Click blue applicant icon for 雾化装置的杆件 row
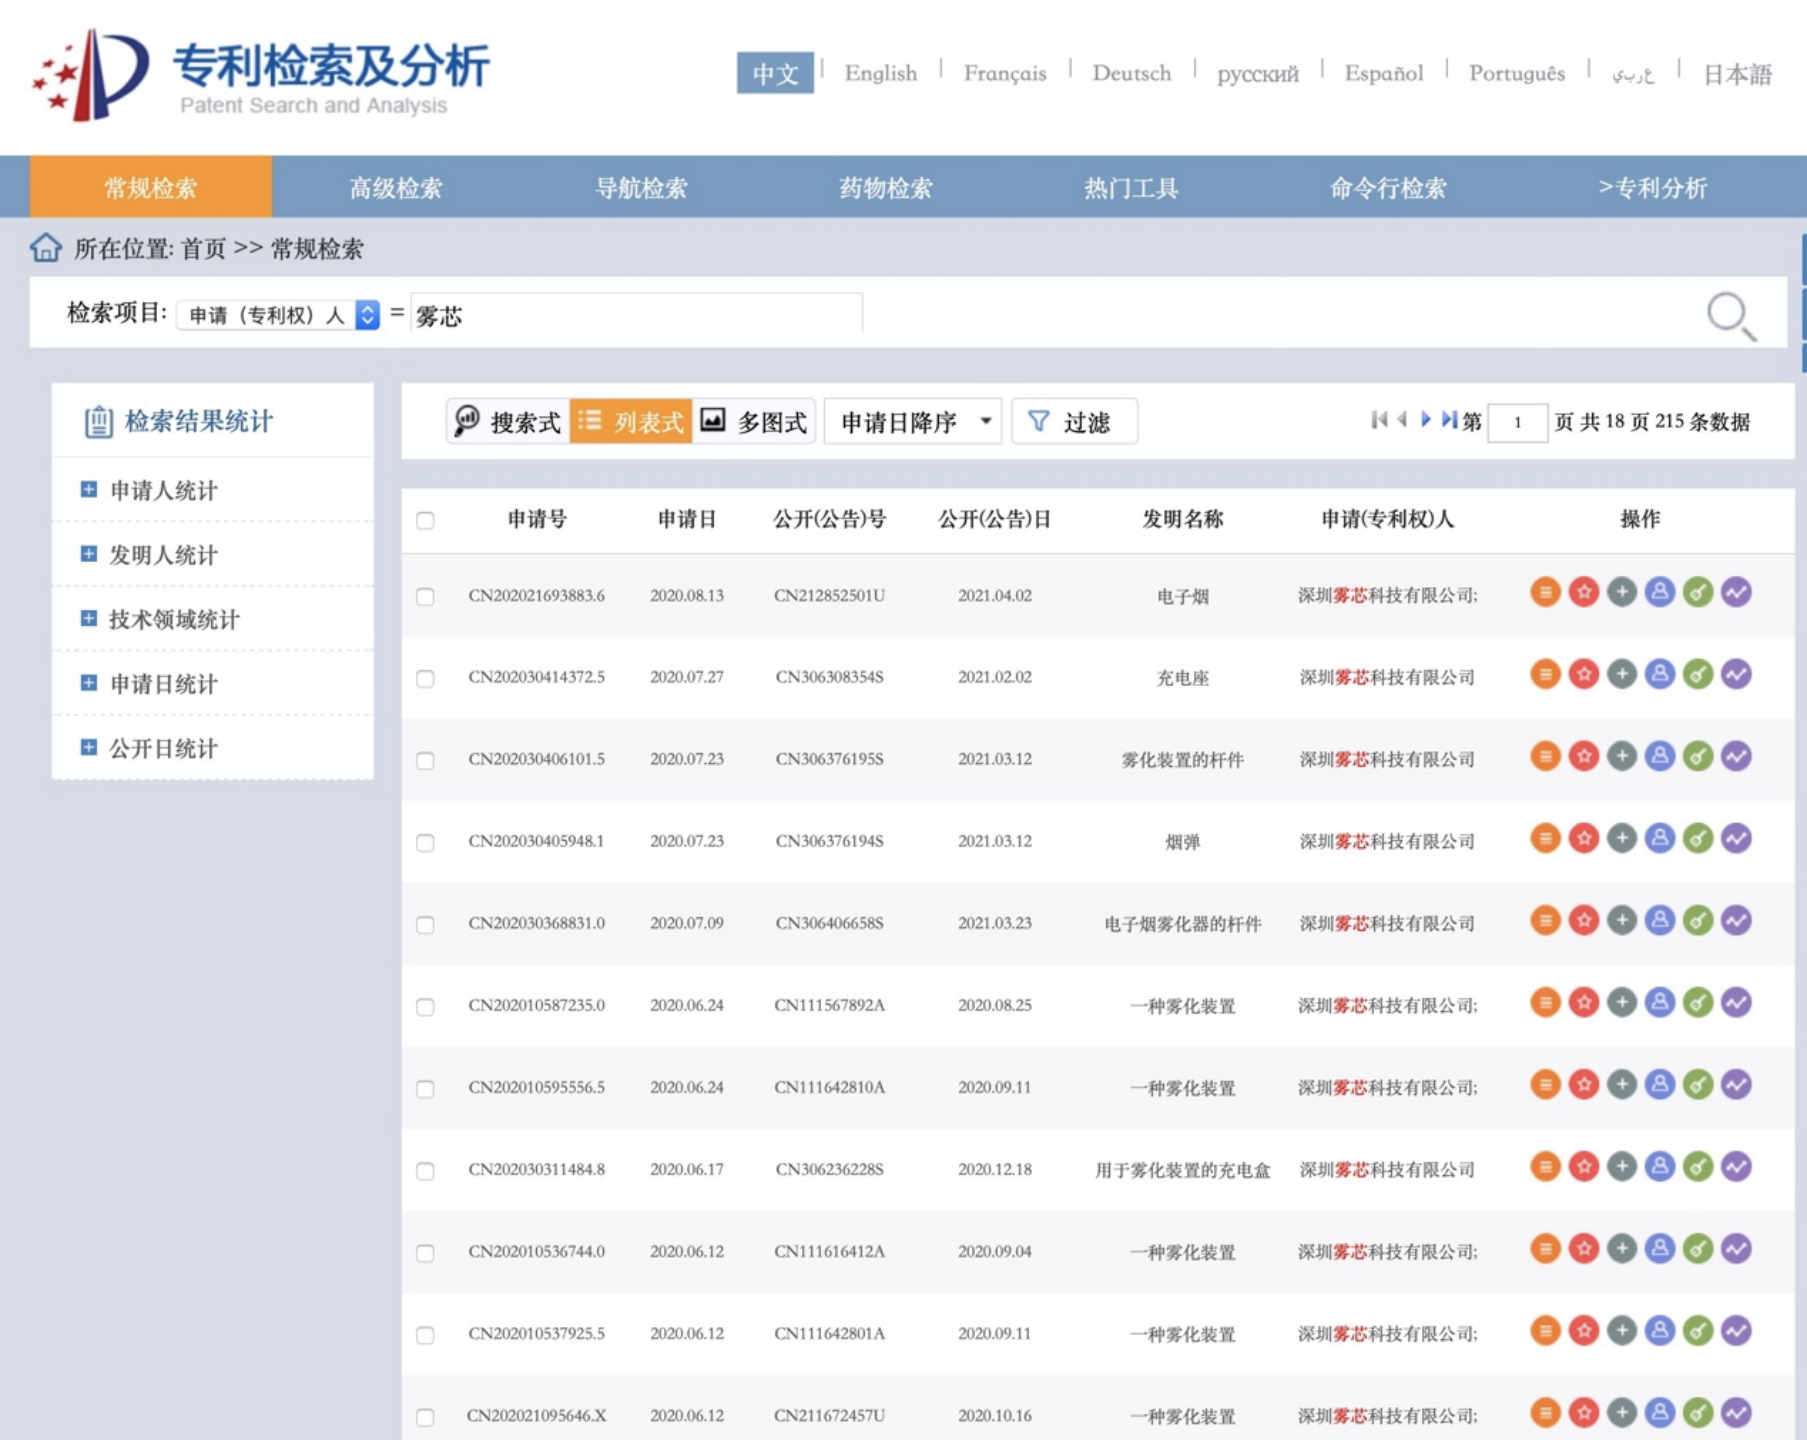Image resolution: width=1807 pixels, height=1440 pixels. click(1659, 757)
